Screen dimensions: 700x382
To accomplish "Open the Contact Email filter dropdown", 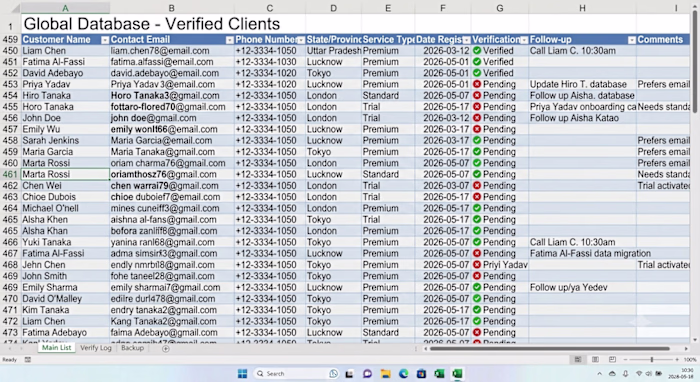I will pos(229,40).
